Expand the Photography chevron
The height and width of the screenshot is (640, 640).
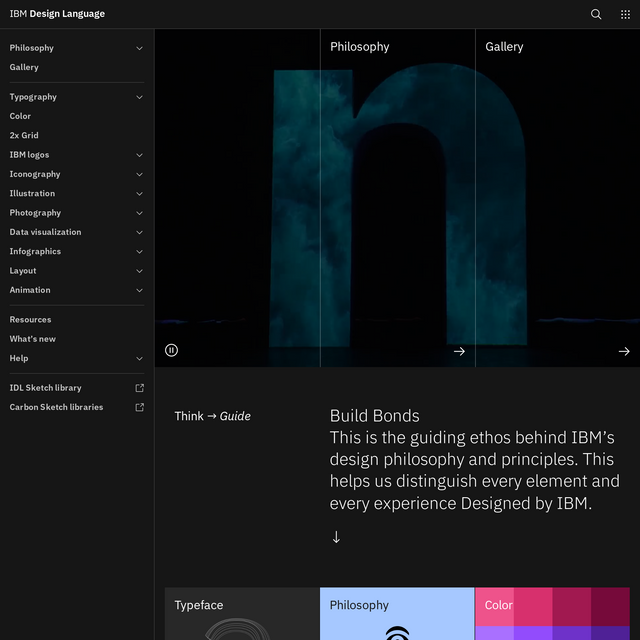(x=139, y=213)
